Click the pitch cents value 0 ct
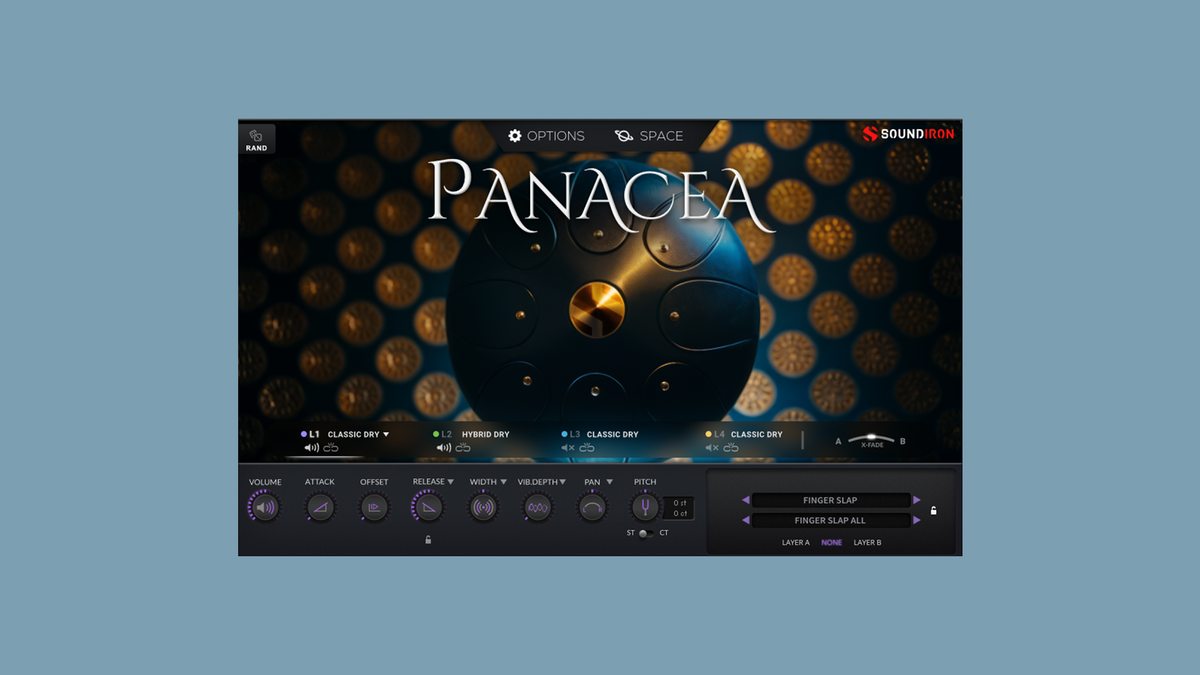The height and width of the screenshot is (675, 1200). pos(679,513)
